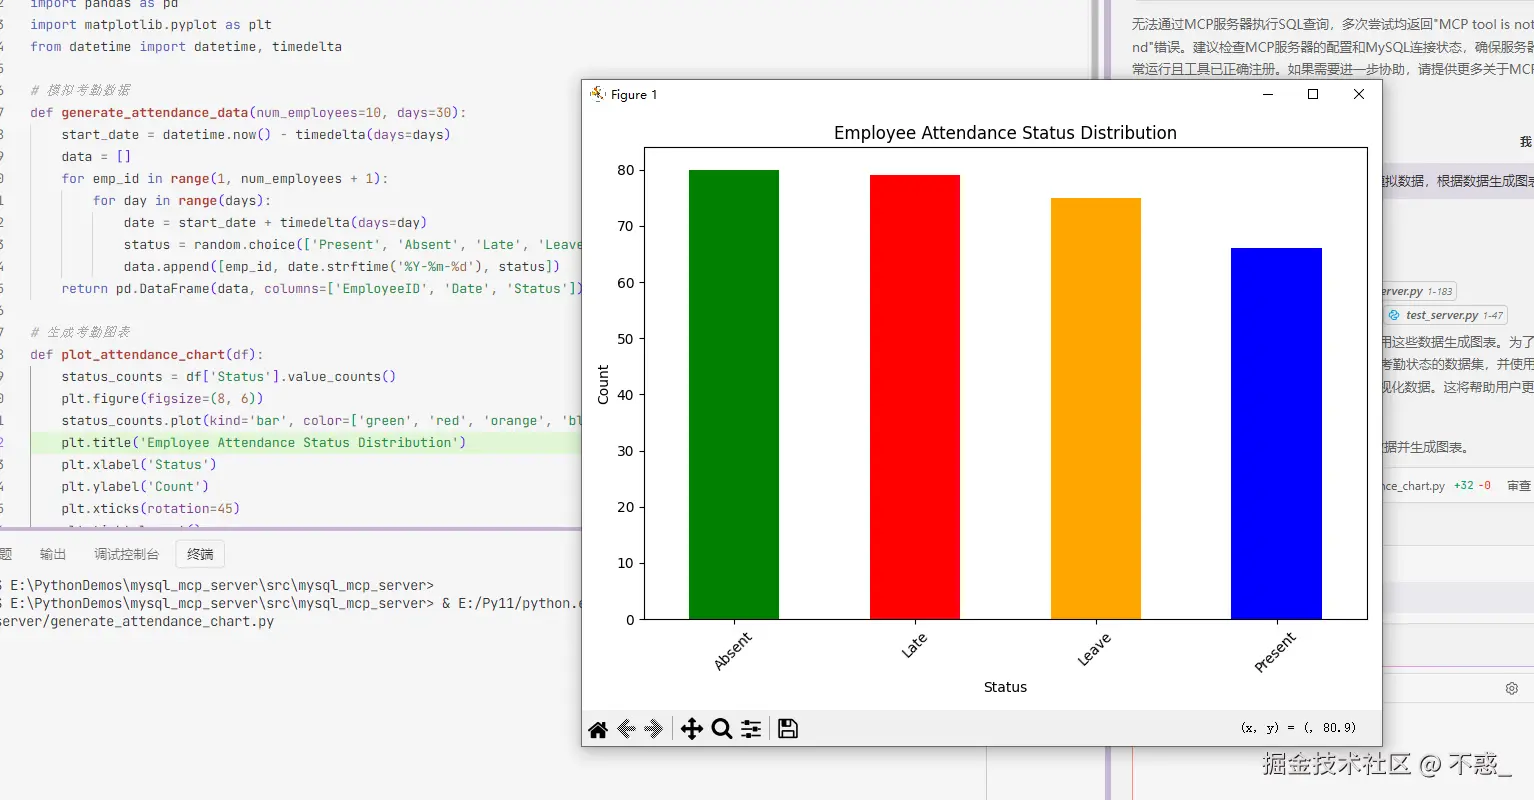This screenshot has width=1534, height=800.
Task: Switch to the 输出 output tab
Action: (x=53, y=554)
